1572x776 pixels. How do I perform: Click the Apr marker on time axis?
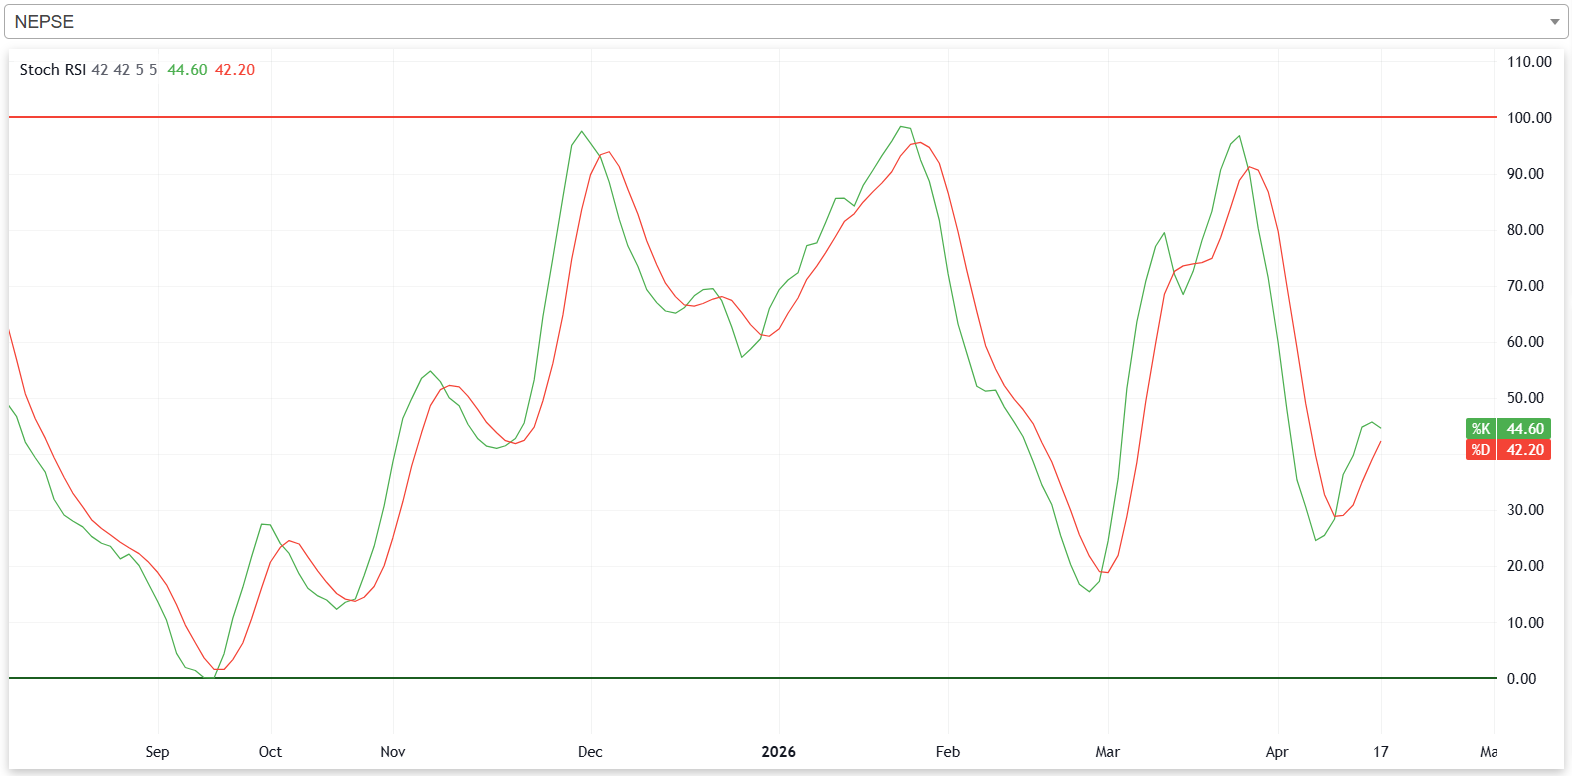pyautogui.click(x=1277, y=752)
